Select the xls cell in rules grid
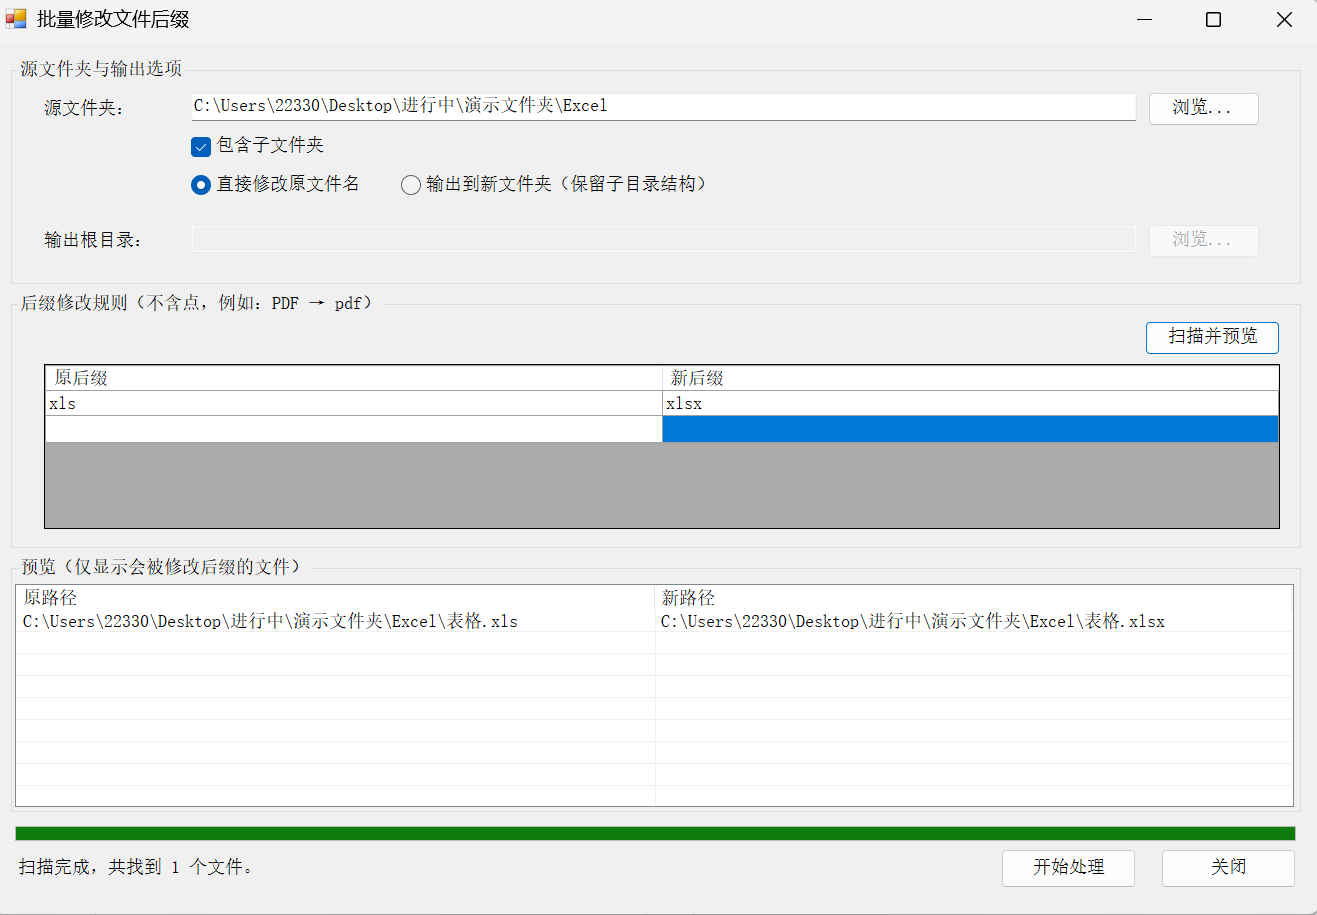Screen dimensions: 1317x915 [353, 403]
